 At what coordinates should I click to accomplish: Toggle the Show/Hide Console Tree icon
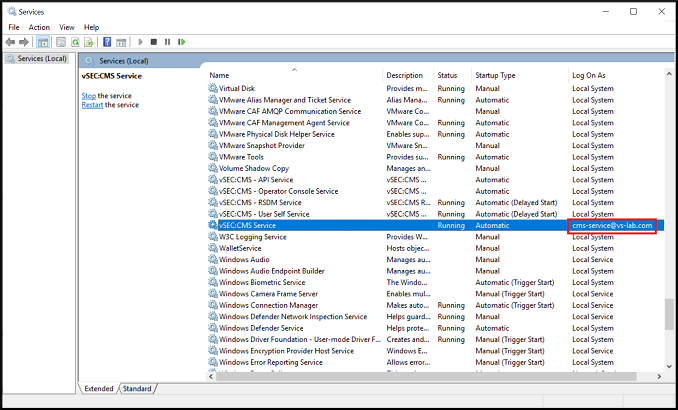tap(43, 42)
